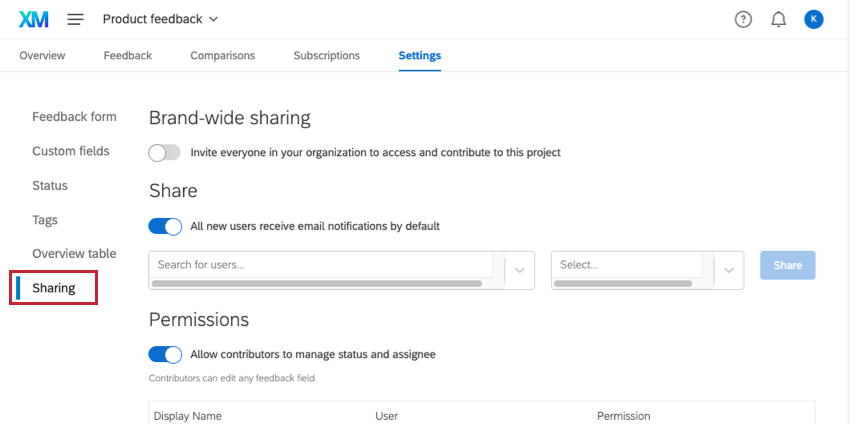
Task: Open the notifications bell
Action: tap(778, 19)
